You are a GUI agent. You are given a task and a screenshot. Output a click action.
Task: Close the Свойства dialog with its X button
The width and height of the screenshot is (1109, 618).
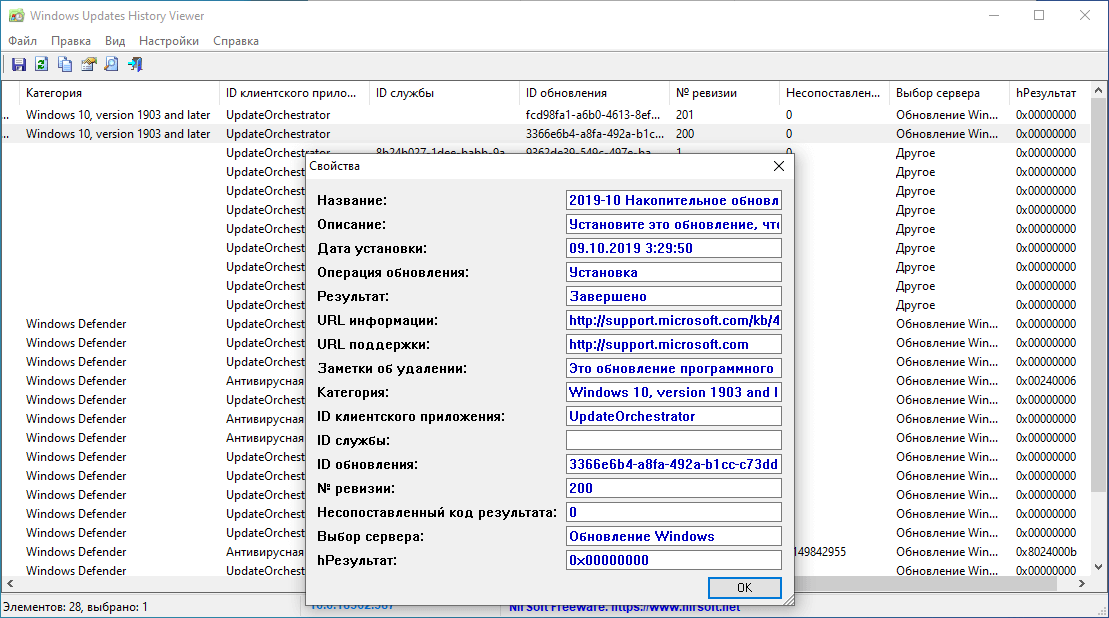tap(779, 165)
